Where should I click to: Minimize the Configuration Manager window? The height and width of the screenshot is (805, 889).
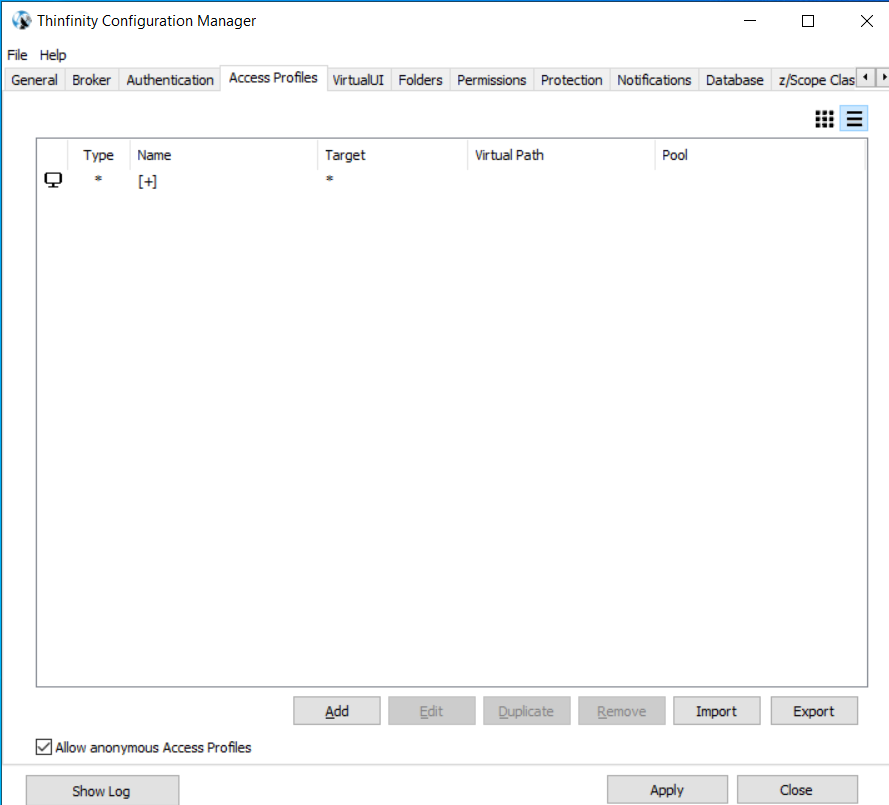pos(750,21)
